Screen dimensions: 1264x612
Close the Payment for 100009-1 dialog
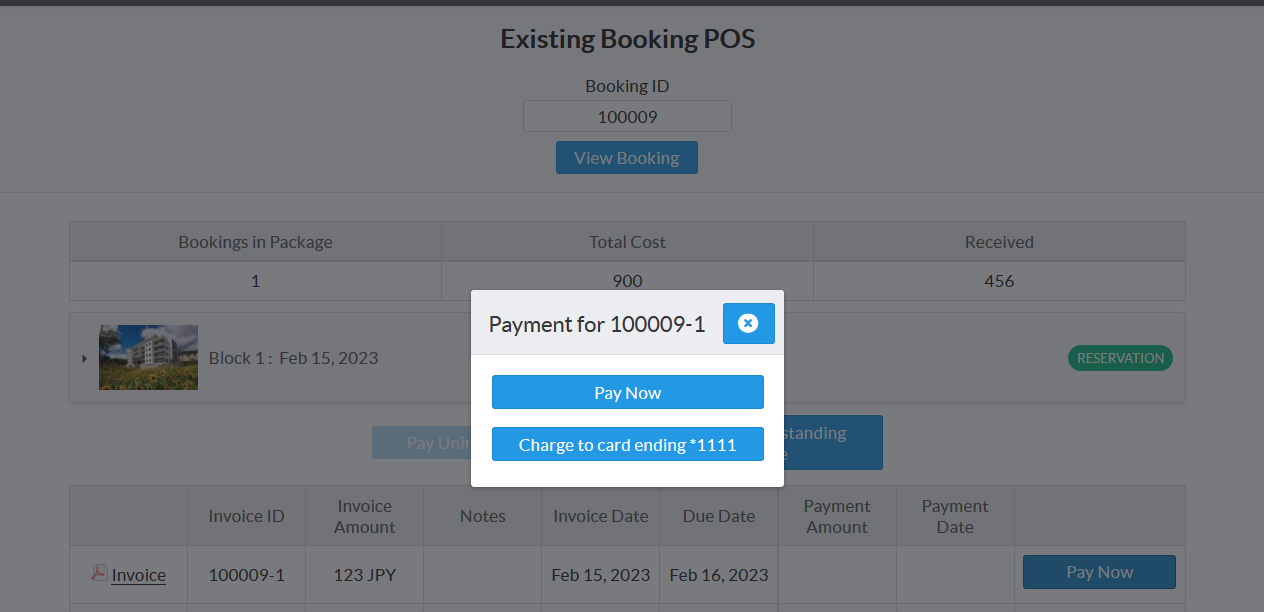pyautogui.click(x=748, y=323)
